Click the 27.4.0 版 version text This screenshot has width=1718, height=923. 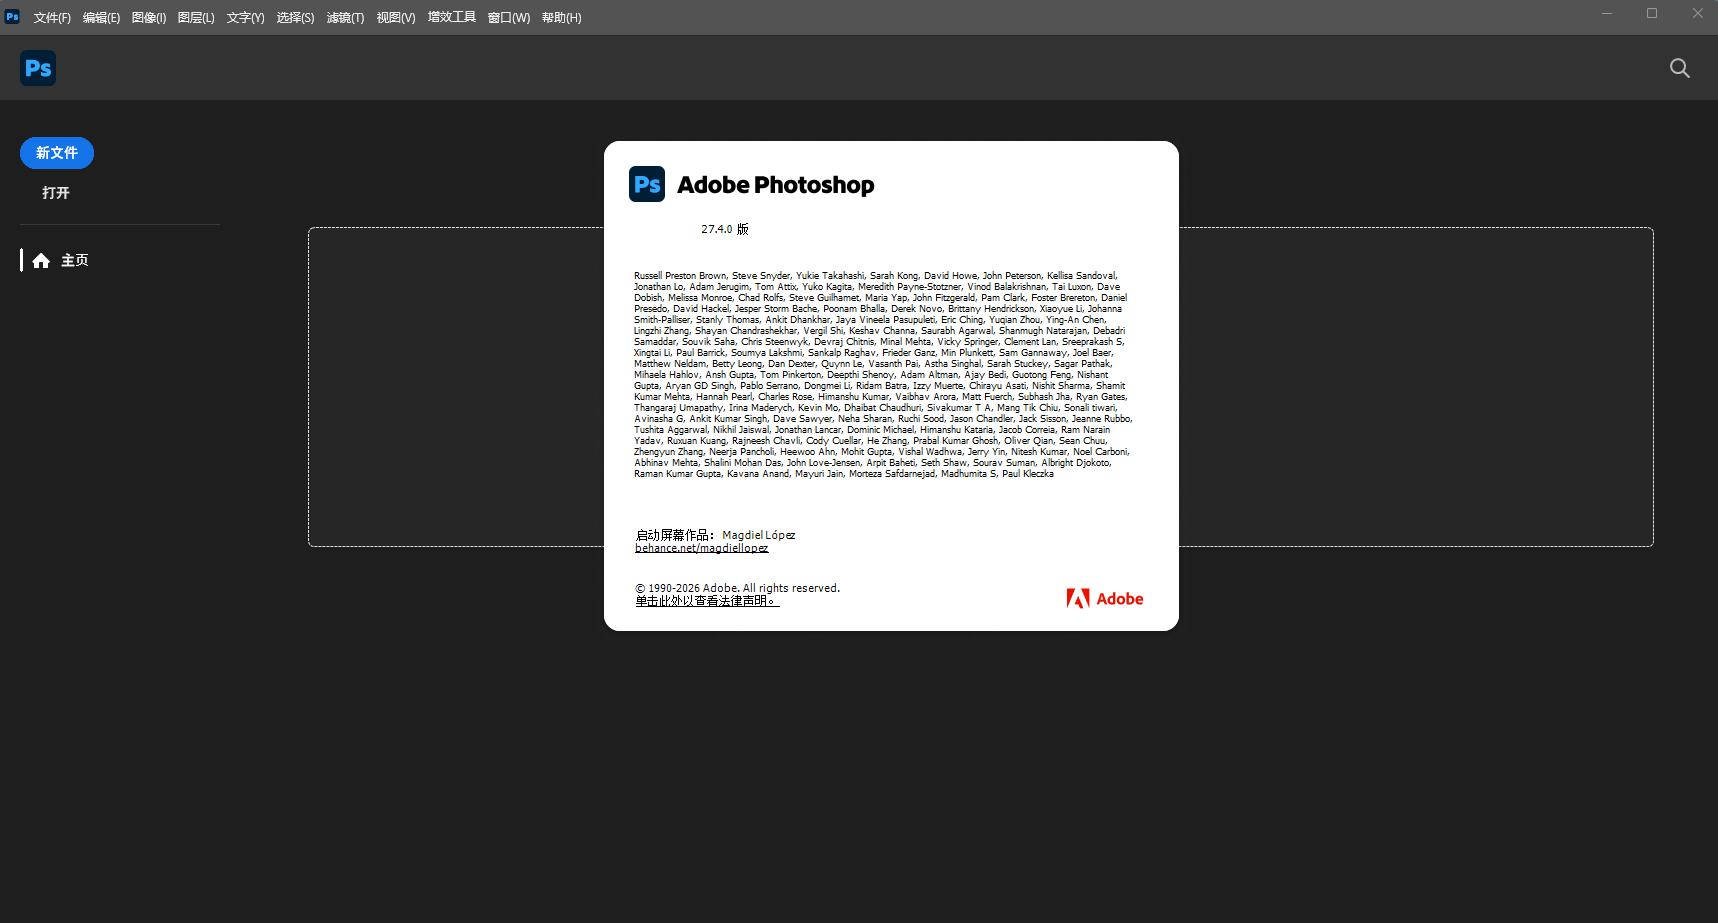pyautogui.click(x=725, y=229)
